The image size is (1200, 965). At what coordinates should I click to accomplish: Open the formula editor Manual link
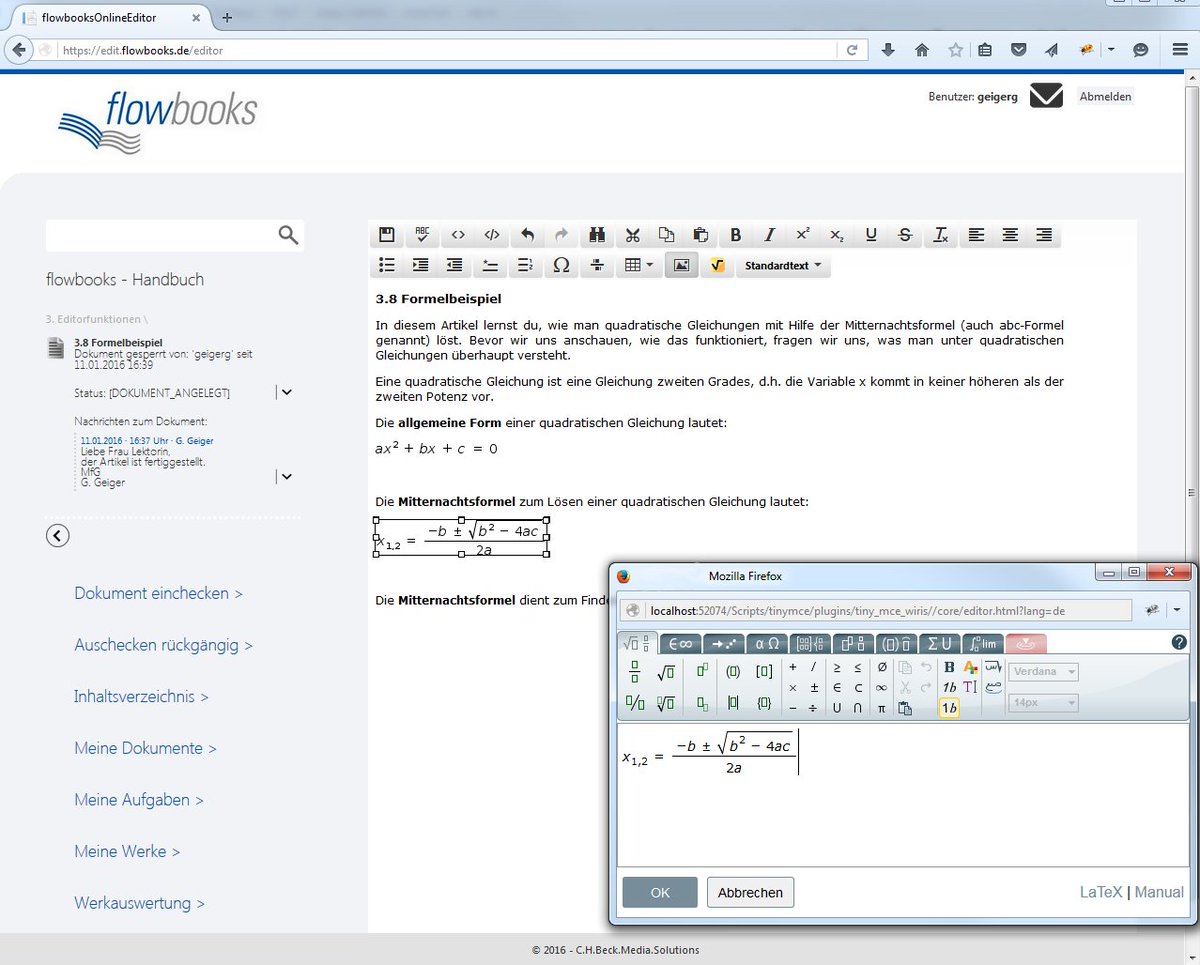coord(1159,892)
